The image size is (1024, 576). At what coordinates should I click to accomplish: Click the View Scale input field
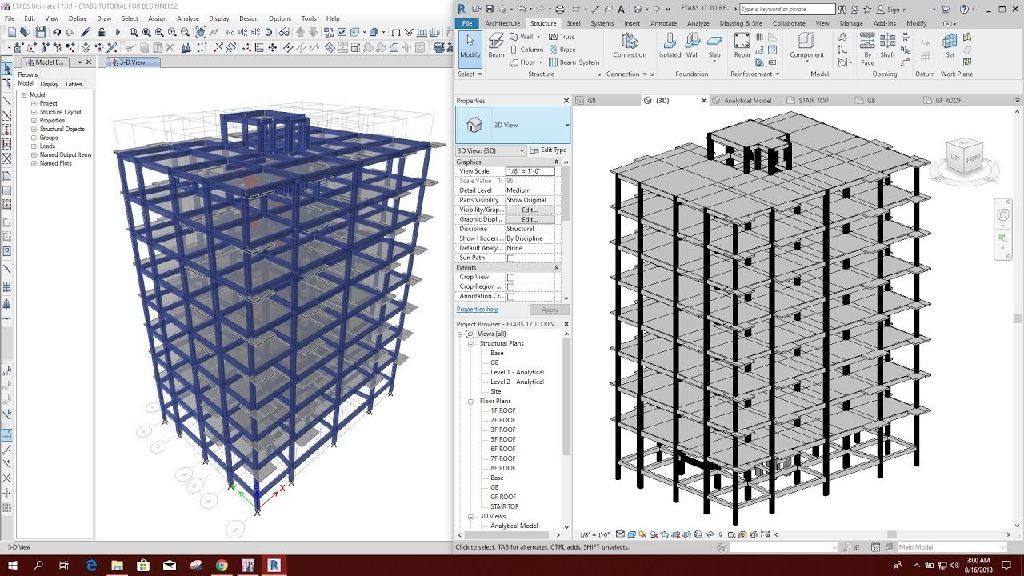[530, 171]
